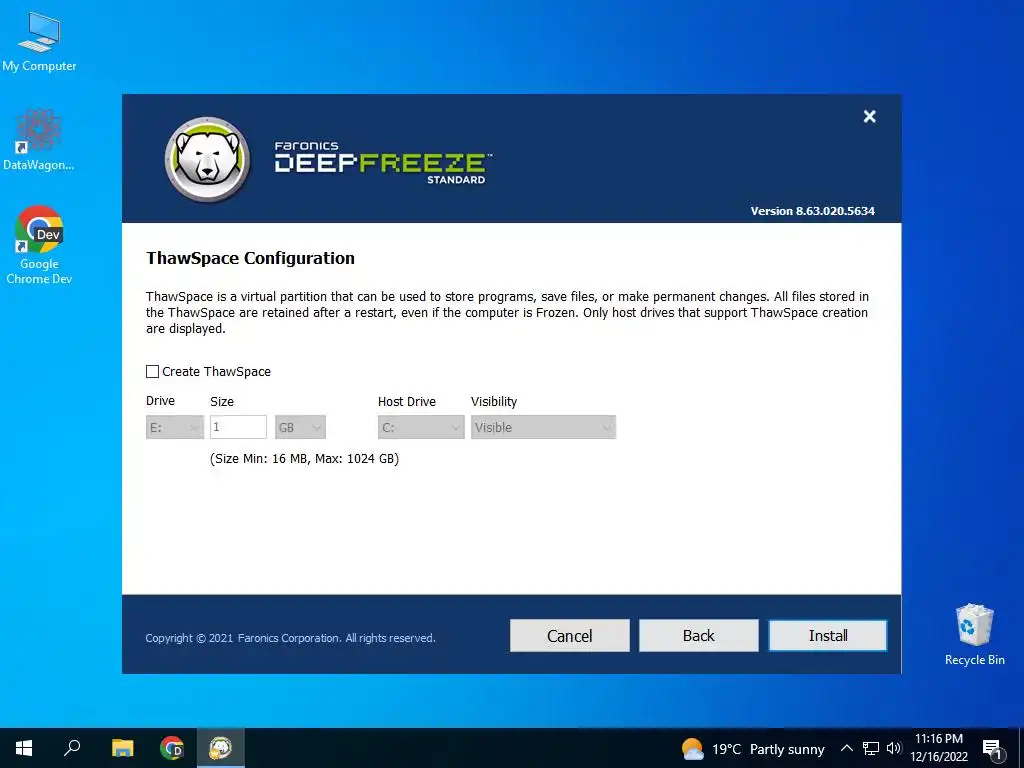
Task: Click the Deep Freeze polar bear logo
Action: [208, 160]
